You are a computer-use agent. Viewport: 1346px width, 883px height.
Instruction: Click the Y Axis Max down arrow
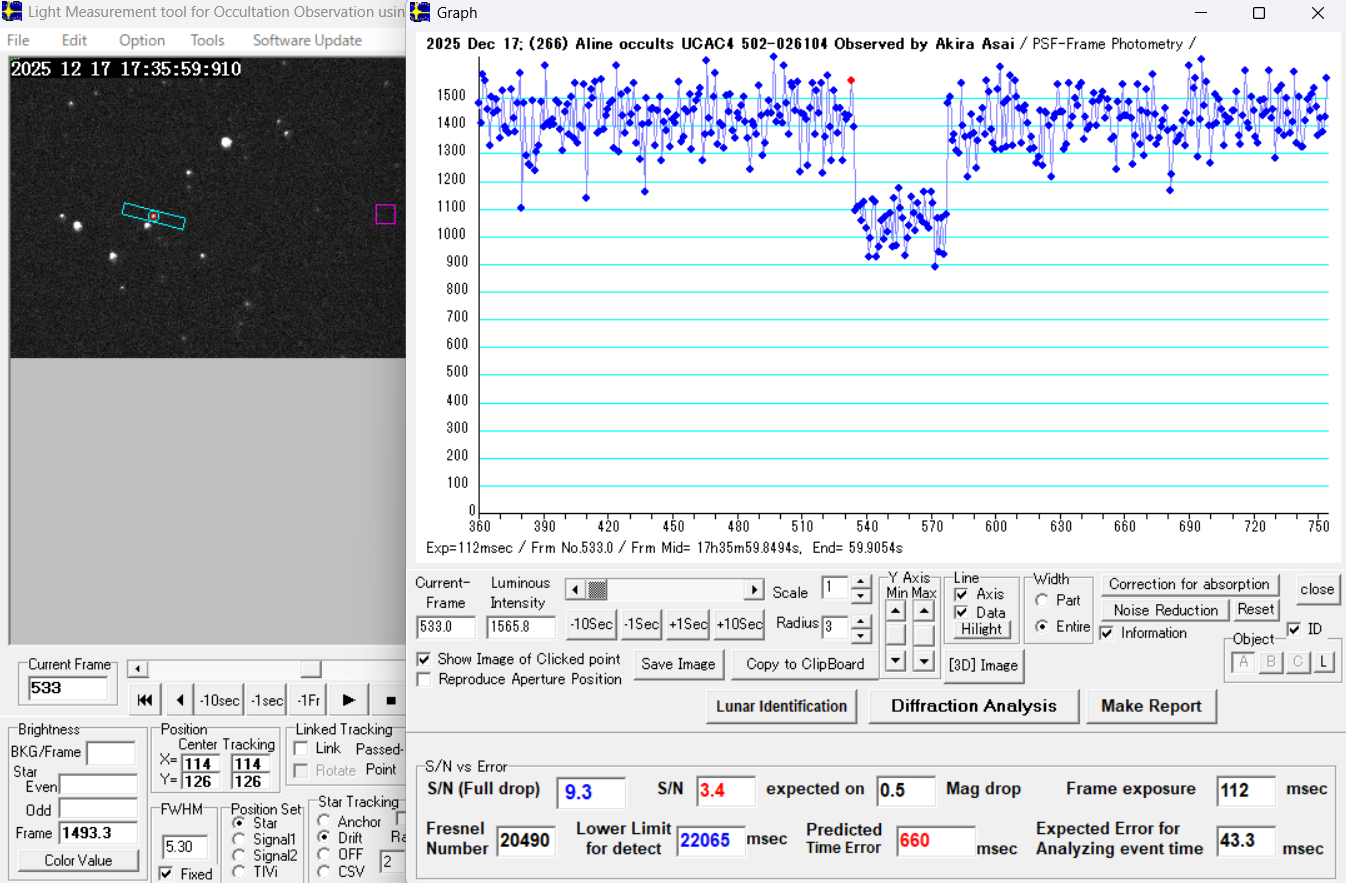click(x=924, y=660)
